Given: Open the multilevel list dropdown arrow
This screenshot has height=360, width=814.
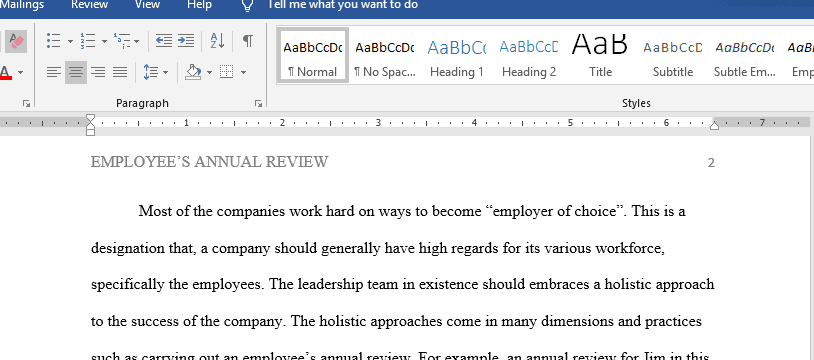Looking at the screenshot, I should [x=137, y=41].
